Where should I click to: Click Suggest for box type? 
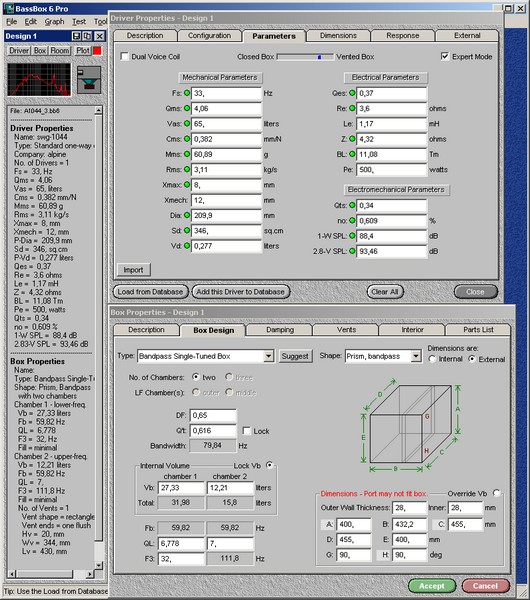tap(295, 356)
